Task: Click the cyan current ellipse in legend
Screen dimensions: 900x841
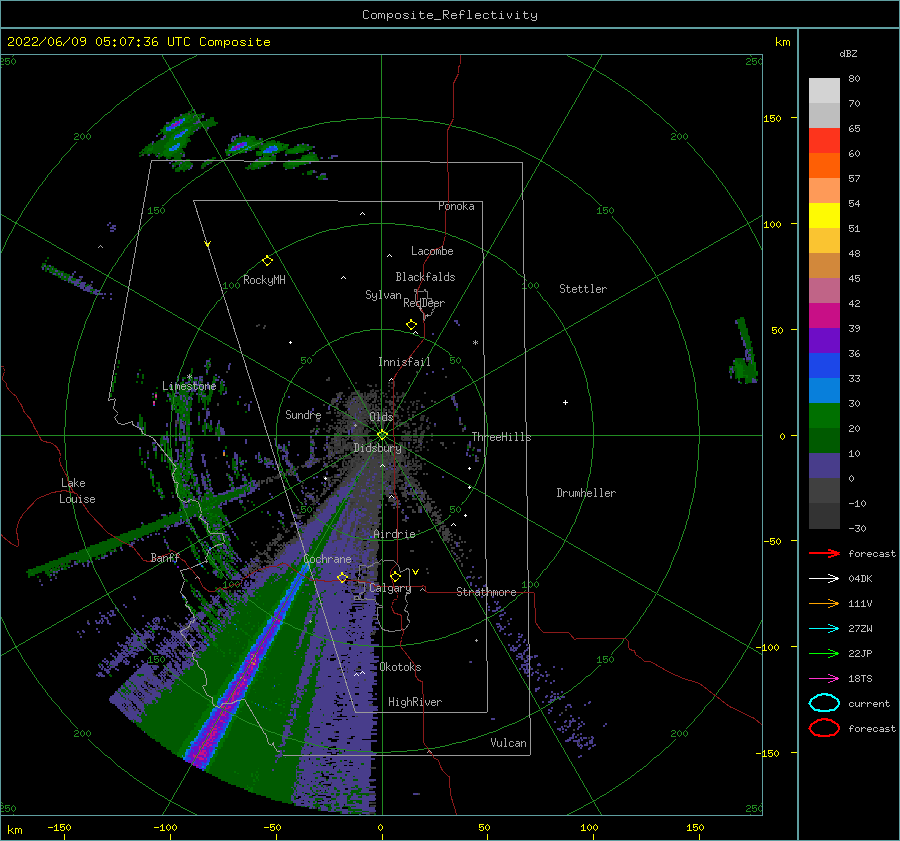Action: click(824, 703)
